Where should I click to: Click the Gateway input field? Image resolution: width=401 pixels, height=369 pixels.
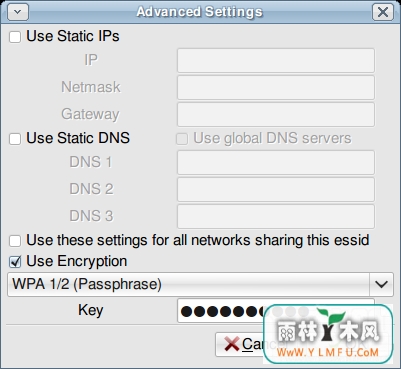coord(276,114)
